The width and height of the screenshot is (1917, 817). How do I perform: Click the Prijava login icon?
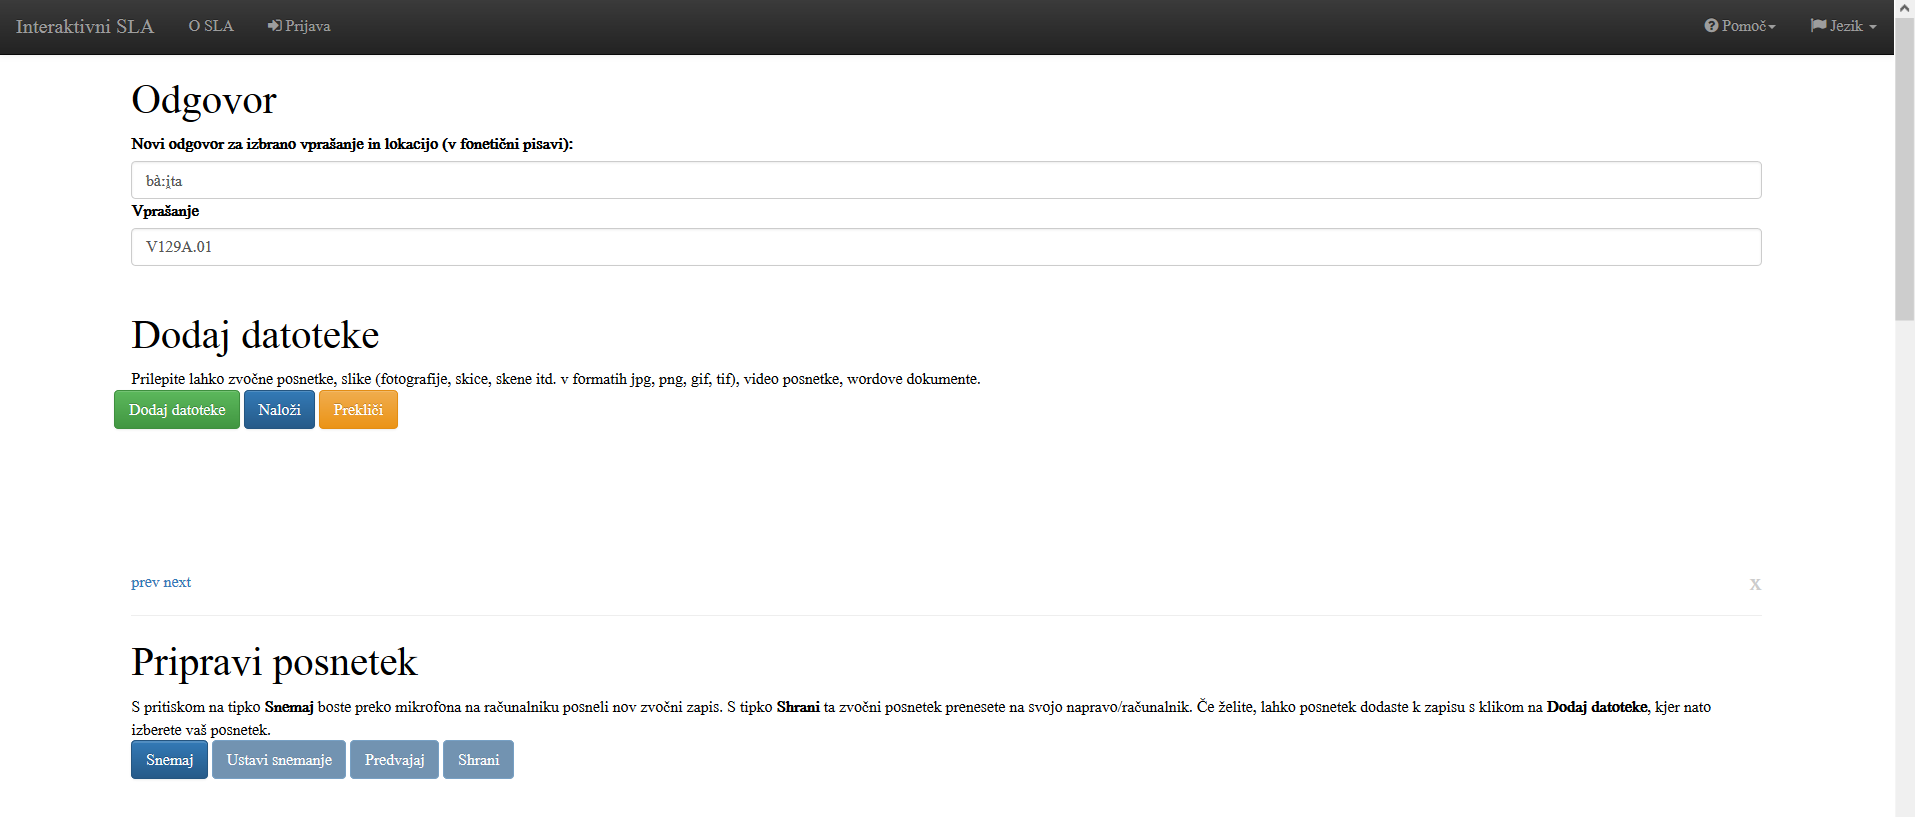pos(274,26)
